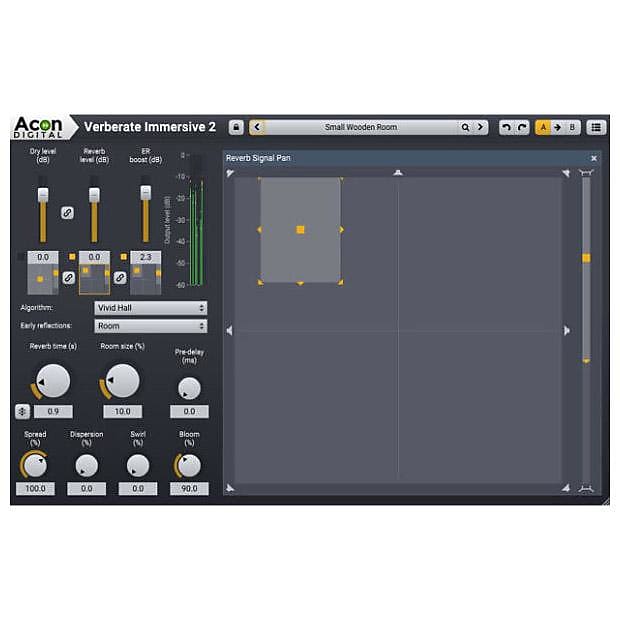620x620 pixels.
Task: Click the Dispersion knob
Action: (87, 465)
